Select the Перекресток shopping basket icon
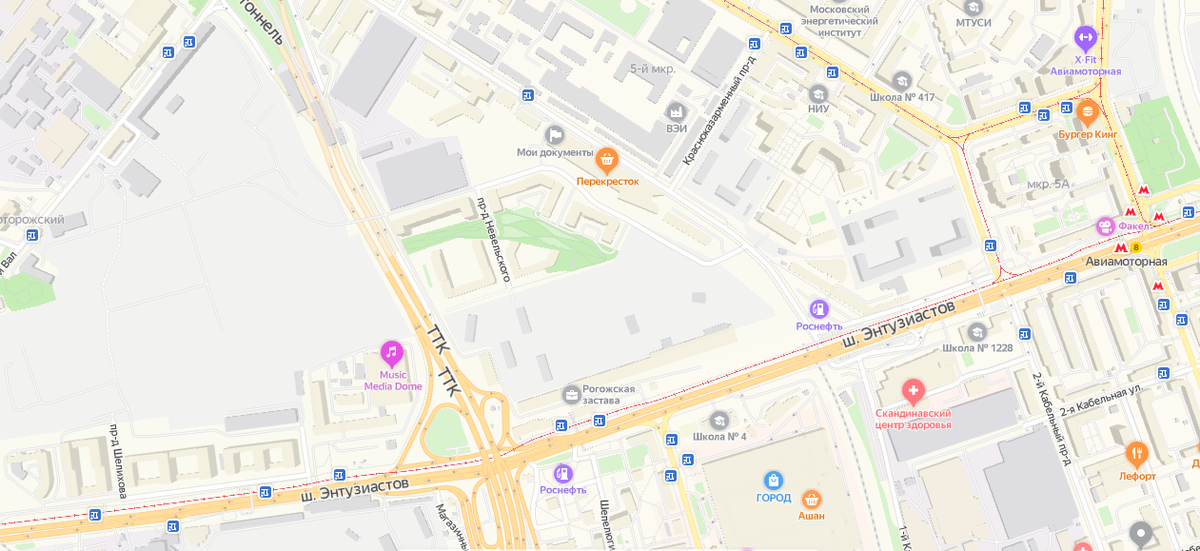1200x551 pixels. click(x=606, y=159)
